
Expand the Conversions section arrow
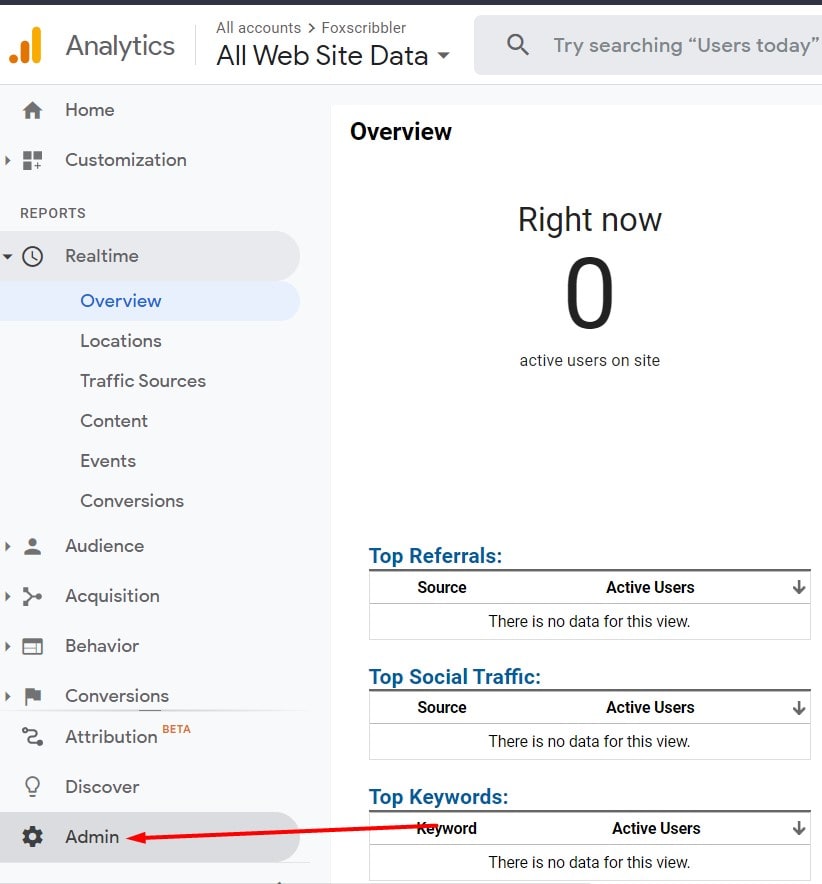click(7, 696)
